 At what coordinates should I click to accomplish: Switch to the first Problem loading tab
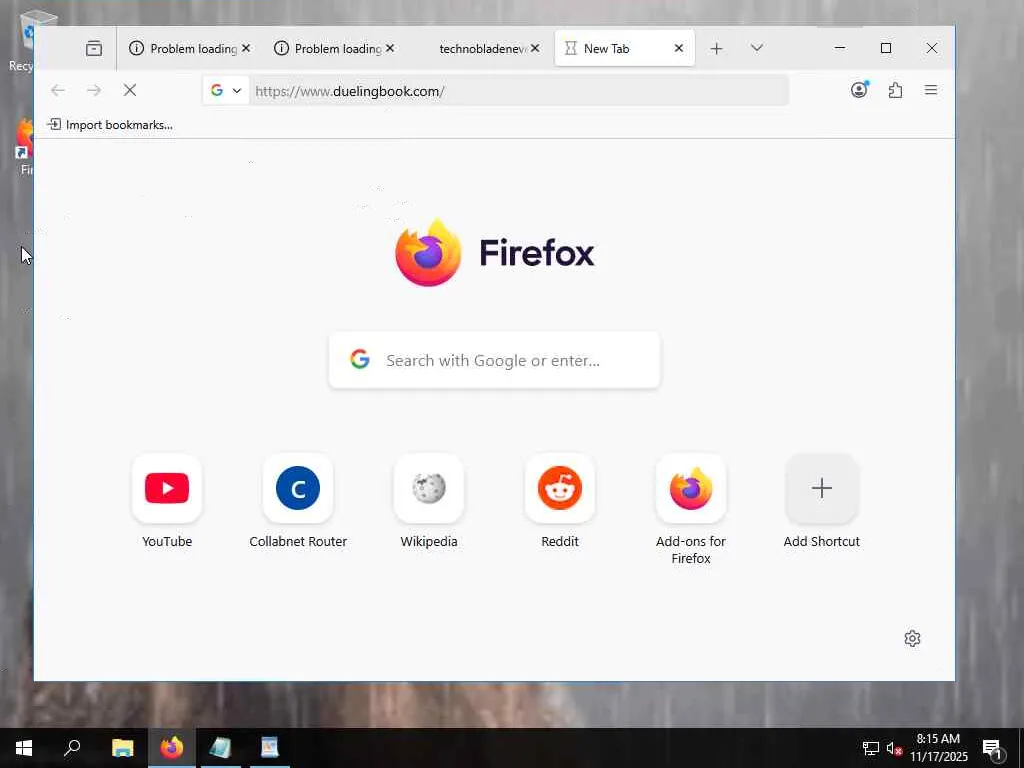tap(184, 48)
